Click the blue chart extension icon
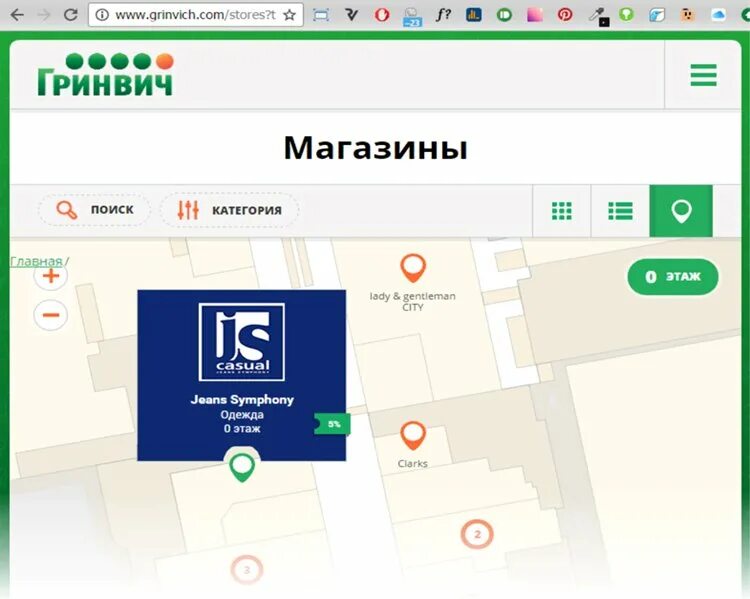This screenshot has width=750, height=599. [474, 15]
